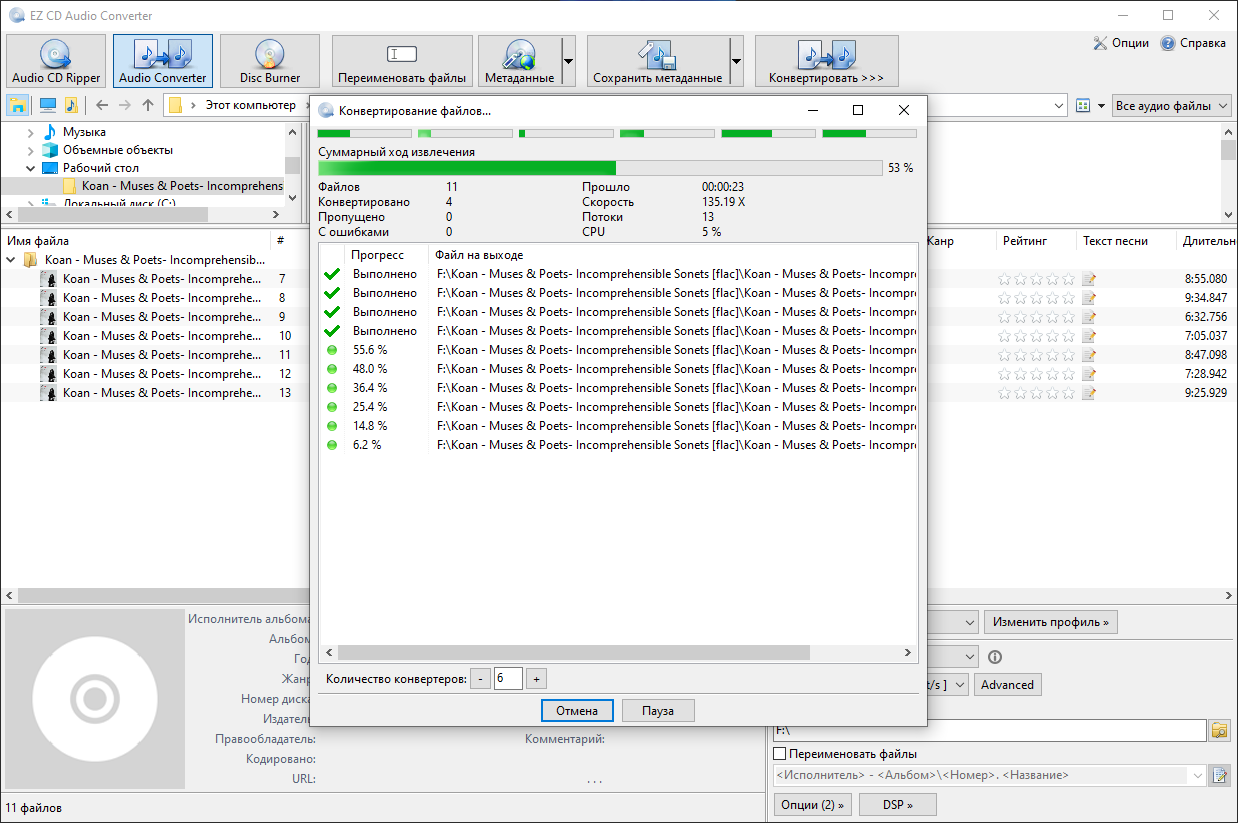This screenshot has height=823, width=1238.
Task: Open lyrics editor for first track
Action: click(1089, 279)
